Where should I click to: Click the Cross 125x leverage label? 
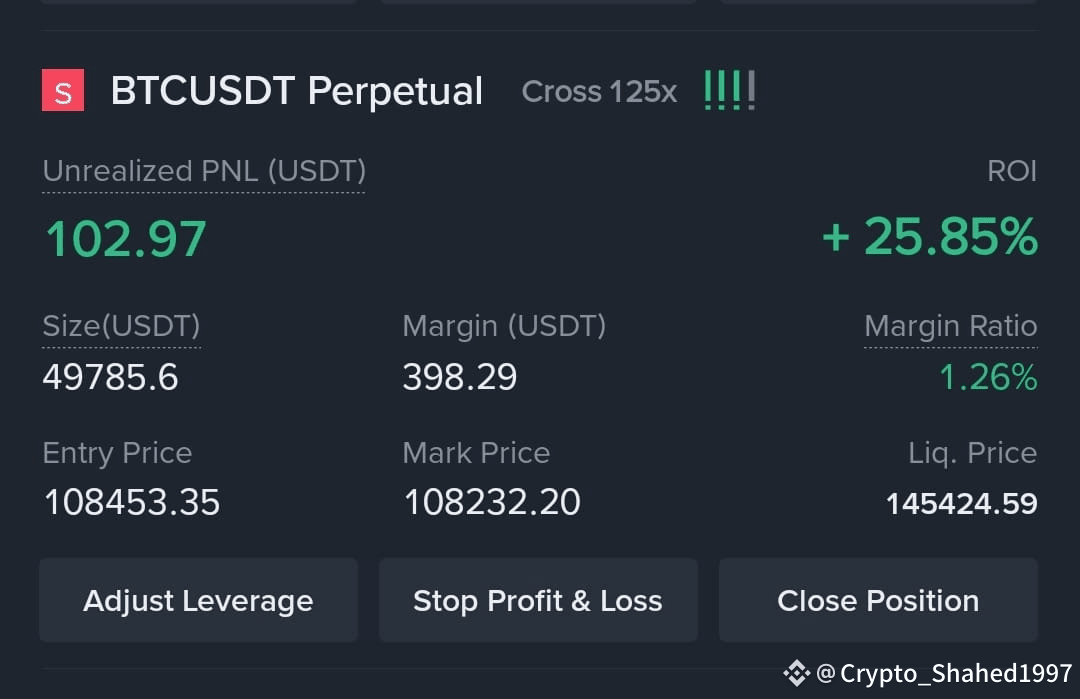point(599,92)
